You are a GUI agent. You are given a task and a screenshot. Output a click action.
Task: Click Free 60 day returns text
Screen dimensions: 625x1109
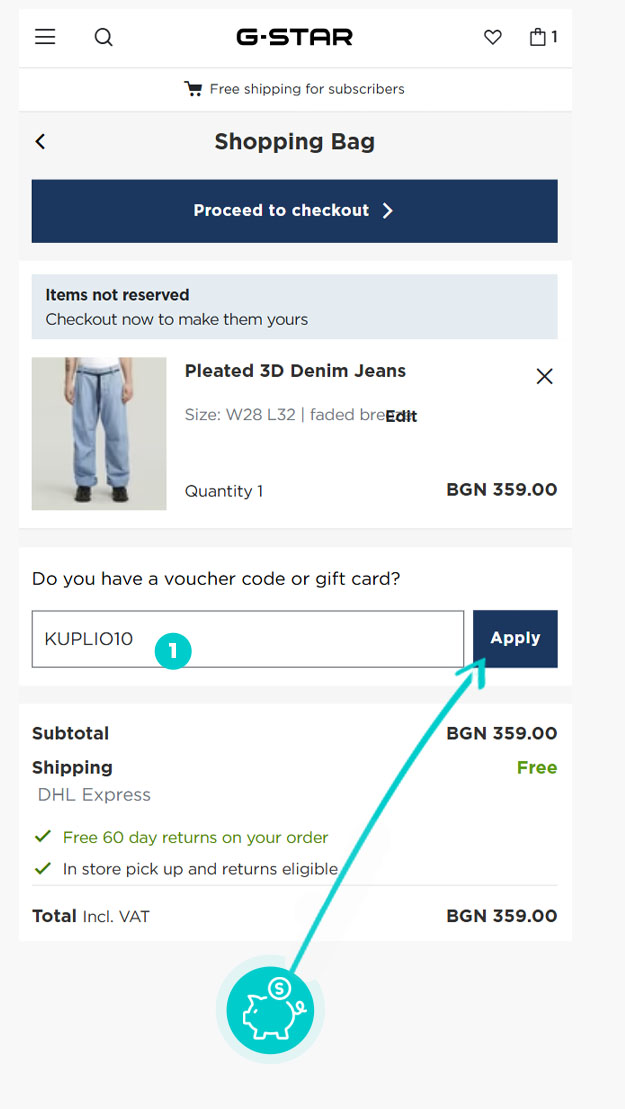(195, 837)
